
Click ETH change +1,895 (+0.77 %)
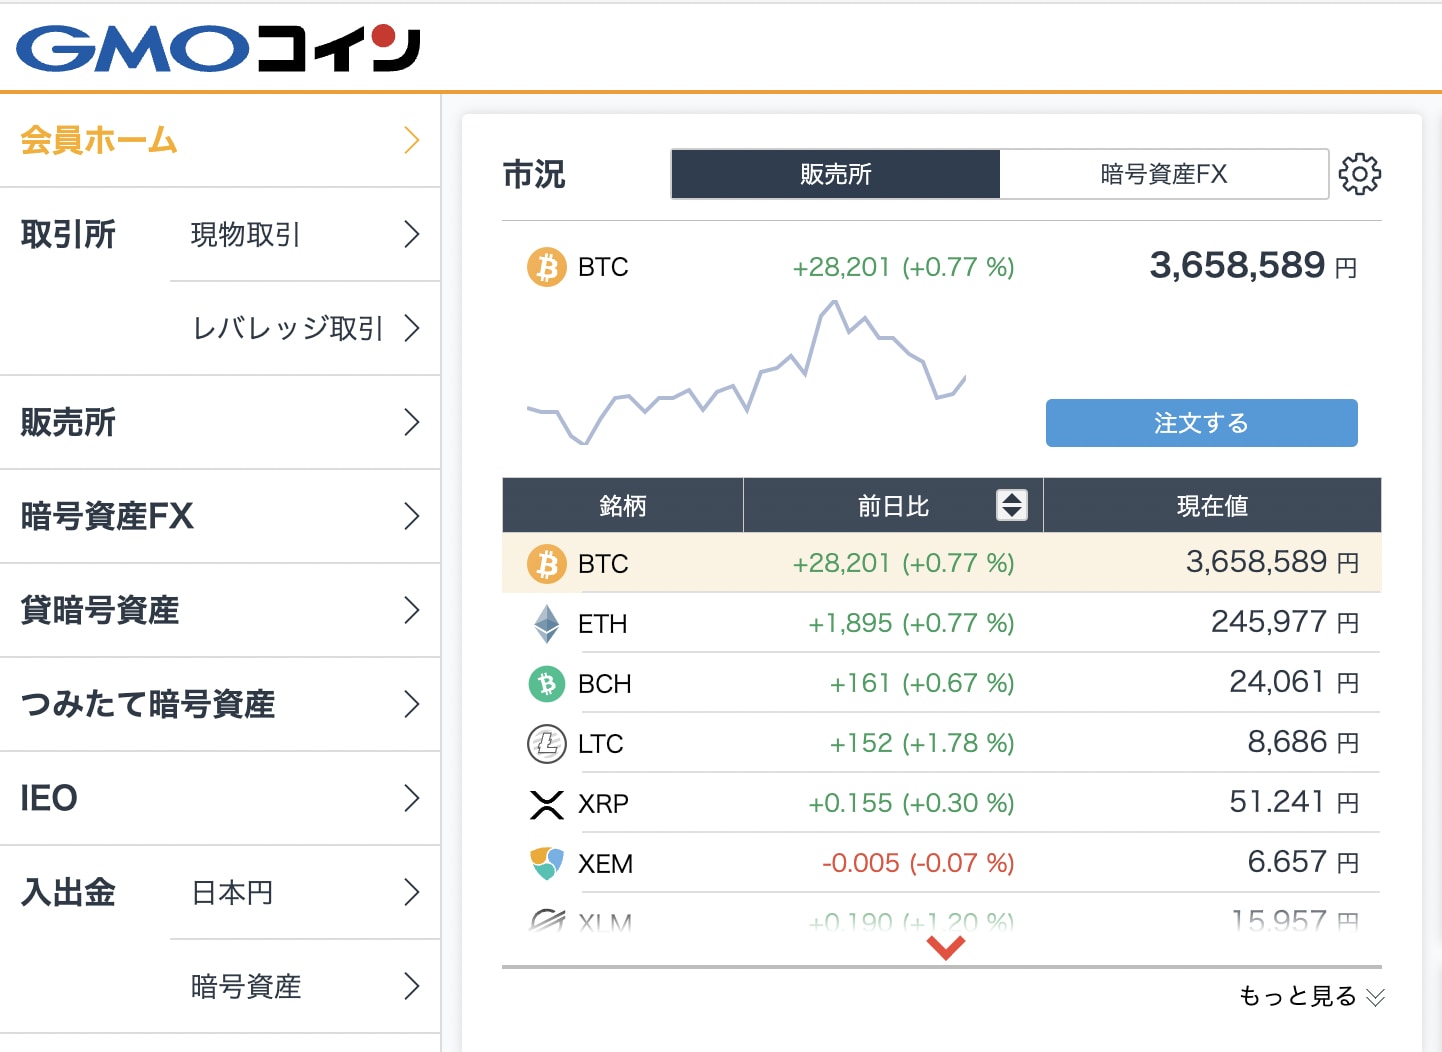tap(911, 623)
